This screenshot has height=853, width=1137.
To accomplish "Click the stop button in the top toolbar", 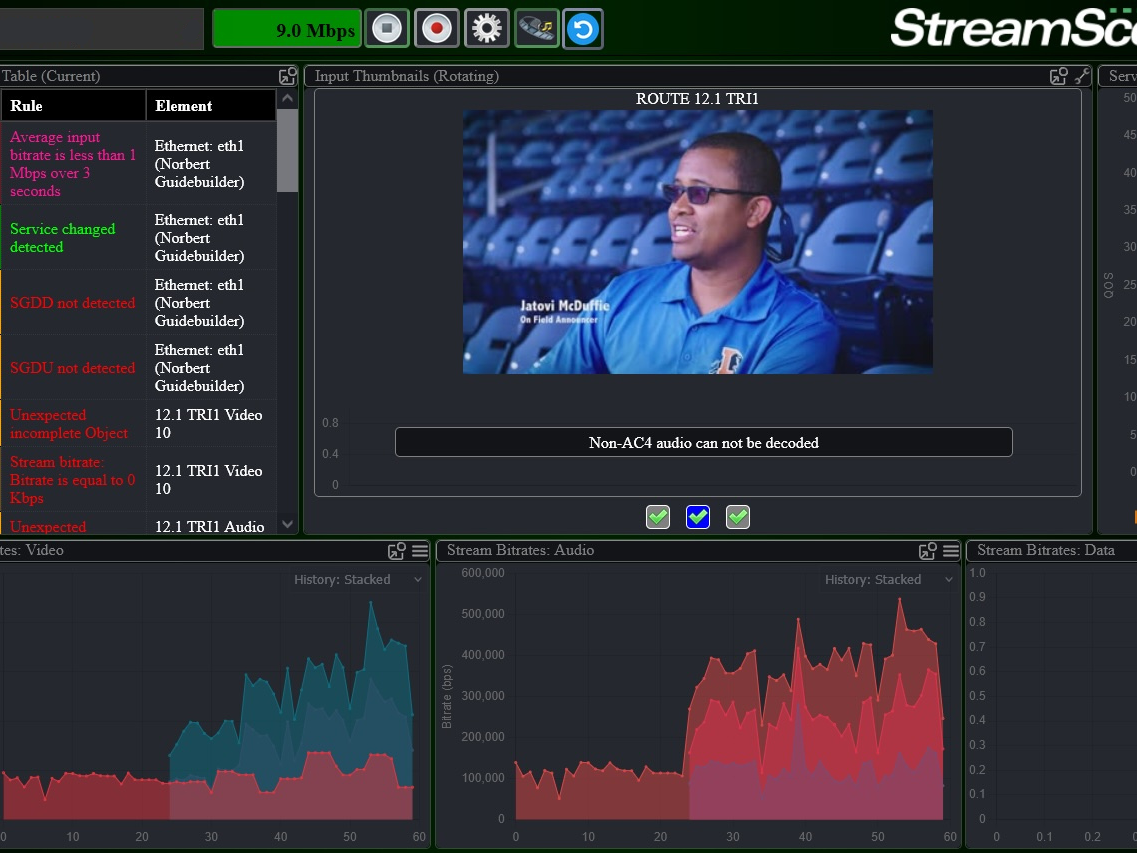I will point(387,28).
